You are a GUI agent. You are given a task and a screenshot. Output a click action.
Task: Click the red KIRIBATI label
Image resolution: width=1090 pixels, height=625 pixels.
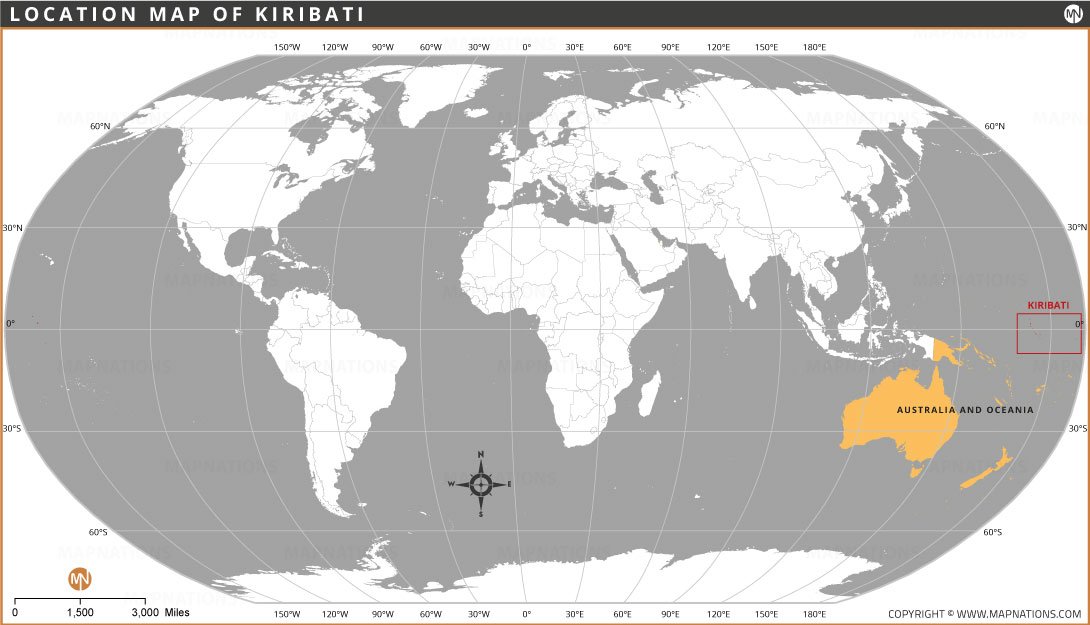click(x=1048, y=305)
